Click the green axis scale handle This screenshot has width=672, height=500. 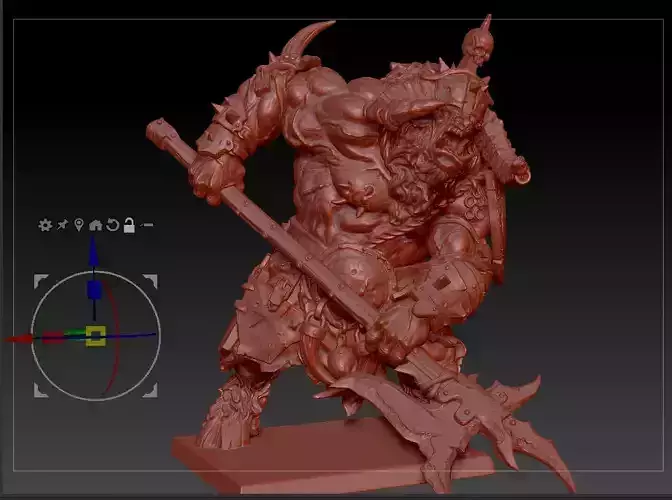click(x=74, y=333)
